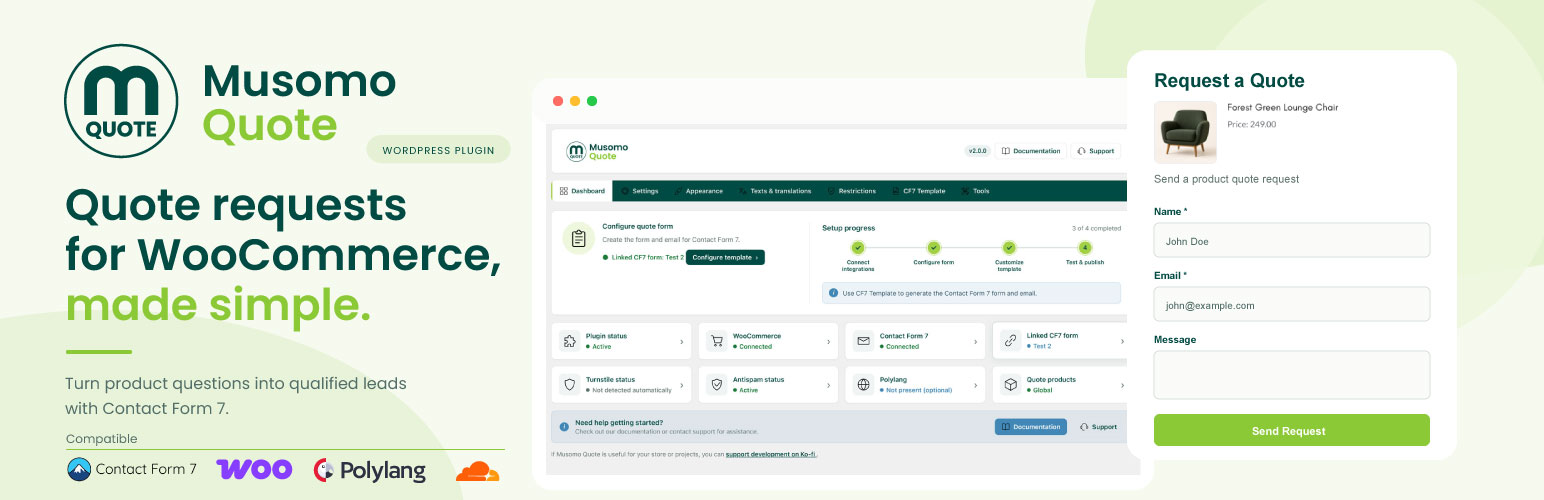The image size is (1544, 500).
Task: Click the empty Message text area
Action: click(1291, 375)
